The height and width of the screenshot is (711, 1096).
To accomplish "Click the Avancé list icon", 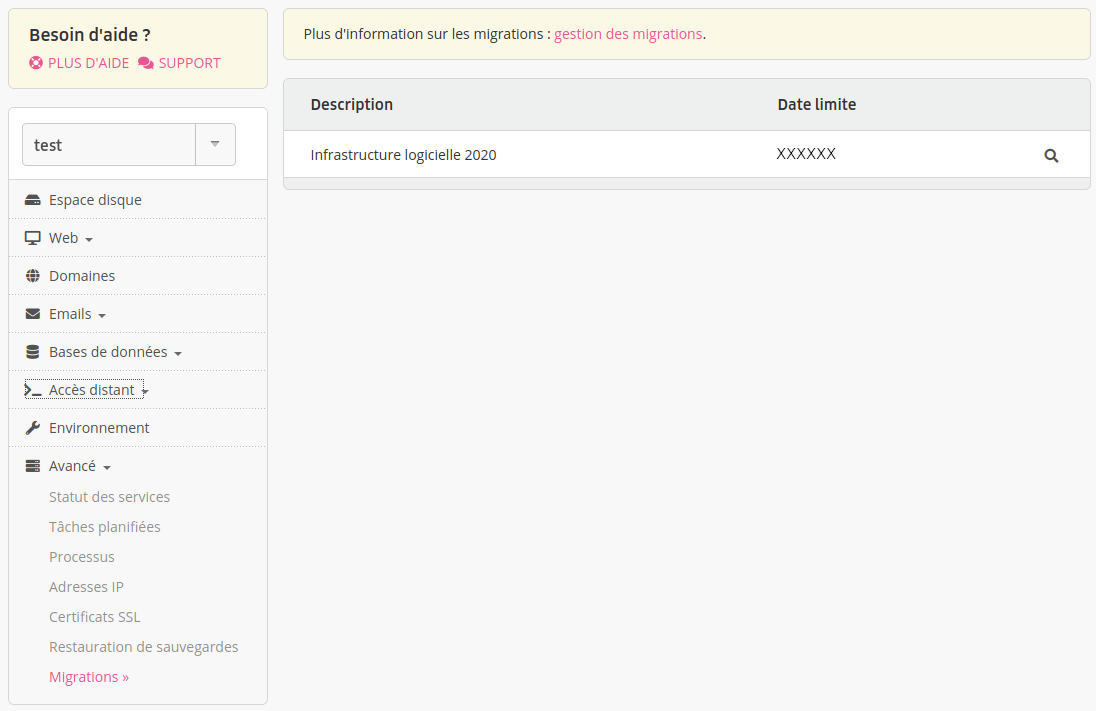I will [x=32, y=465].
